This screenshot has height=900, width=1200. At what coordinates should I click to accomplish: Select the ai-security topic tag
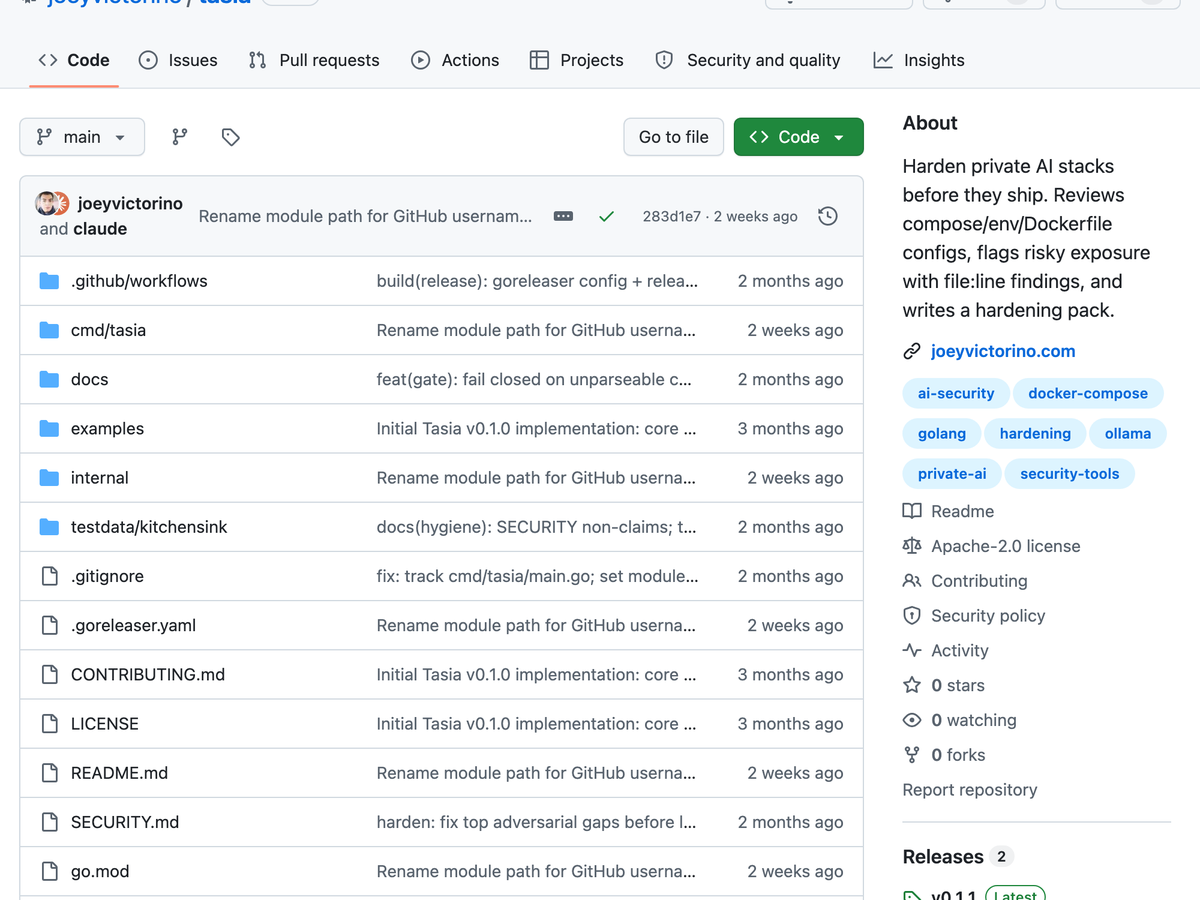pos(956,393)
